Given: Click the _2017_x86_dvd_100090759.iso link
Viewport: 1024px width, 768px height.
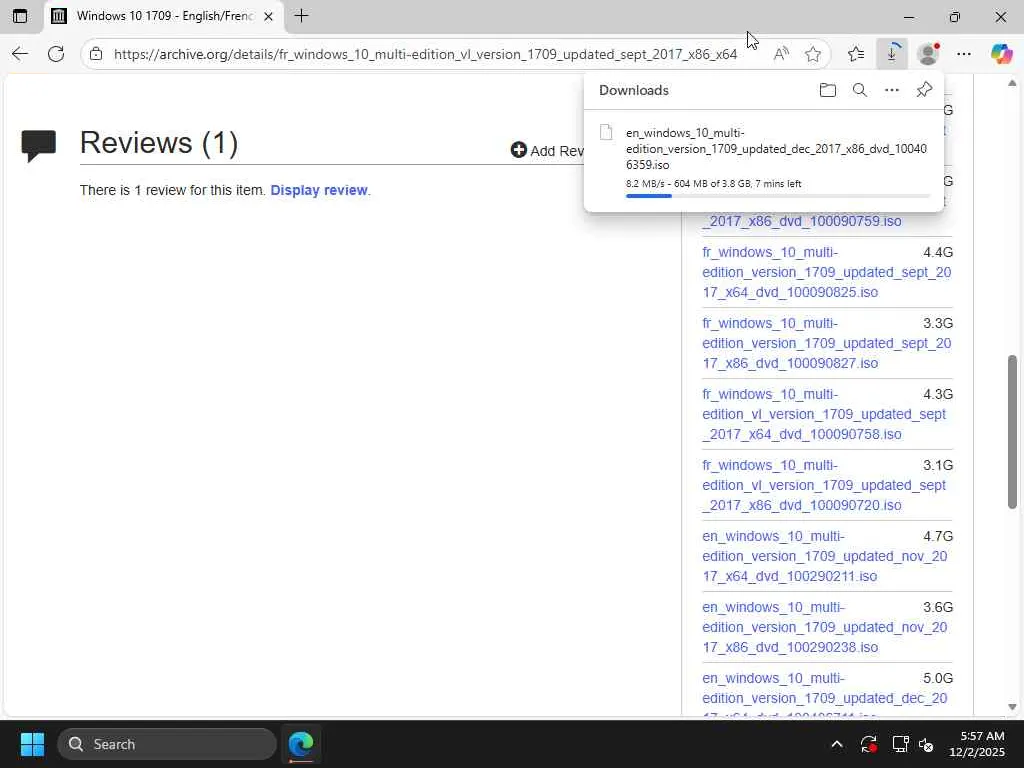Looking at the screenshot, I should coord(801,221).
